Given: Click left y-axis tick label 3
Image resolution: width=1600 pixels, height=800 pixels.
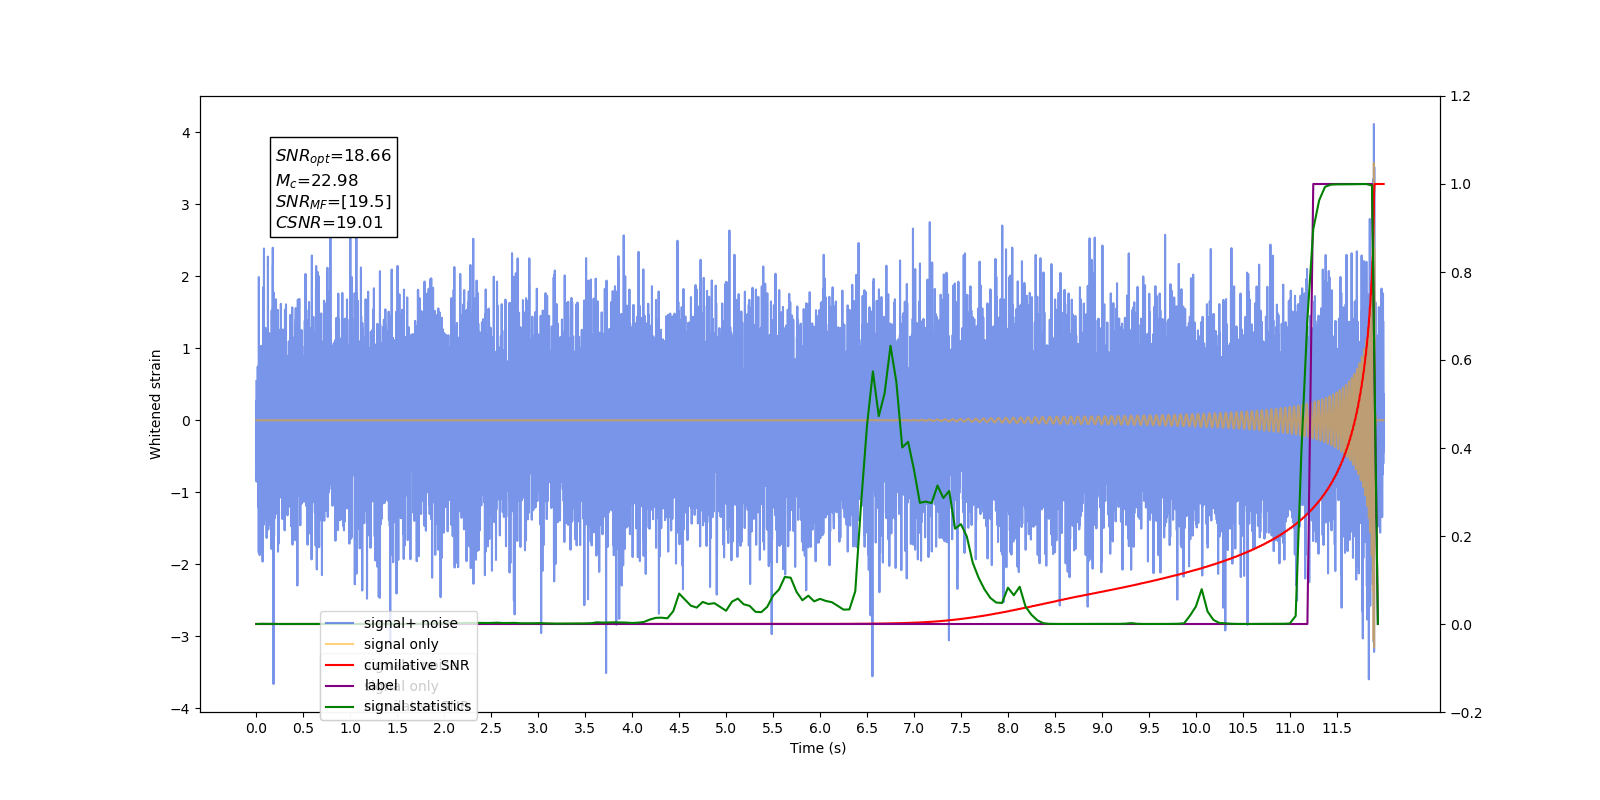Looking at the screenshot, I should (186, 205).
